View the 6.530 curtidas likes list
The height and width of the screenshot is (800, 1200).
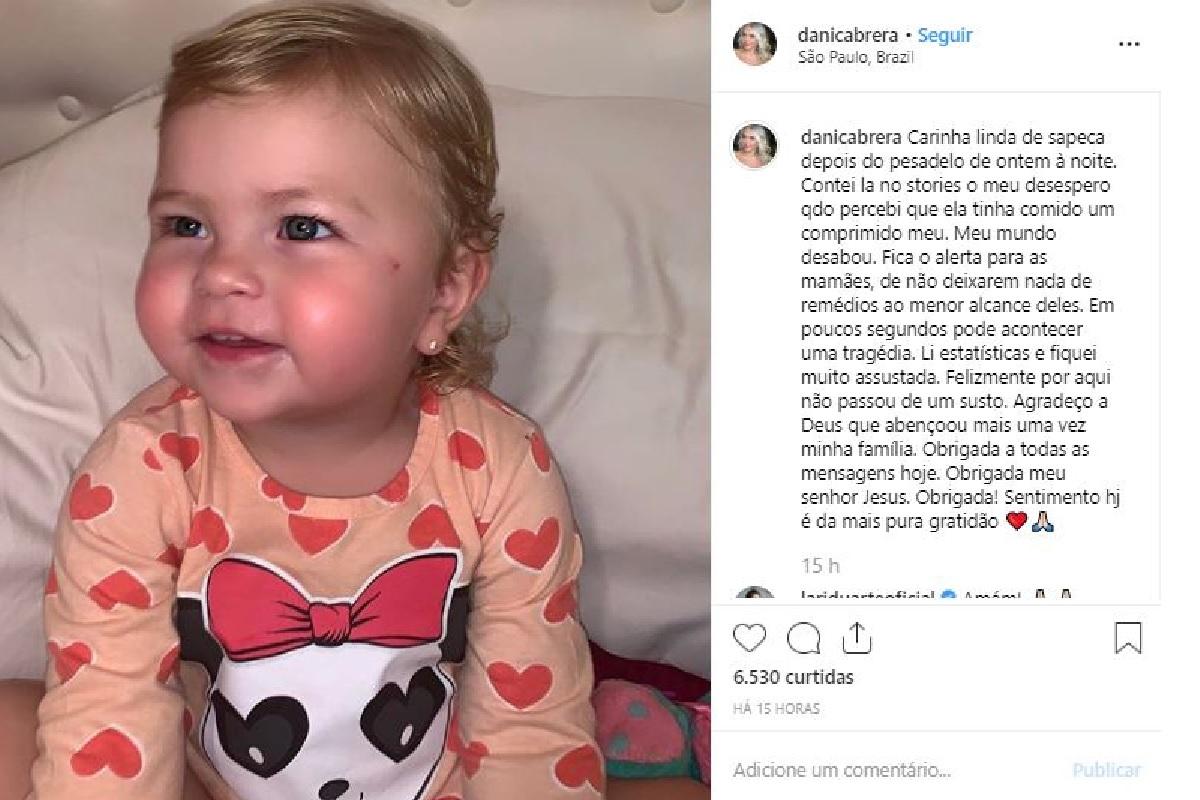pyautogui.click(x=794, y=677)
